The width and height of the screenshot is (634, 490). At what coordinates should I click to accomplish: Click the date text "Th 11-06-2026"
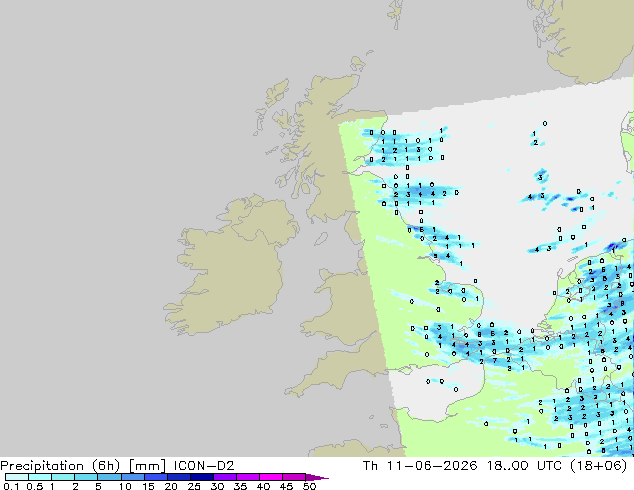[x=420, y=466]
